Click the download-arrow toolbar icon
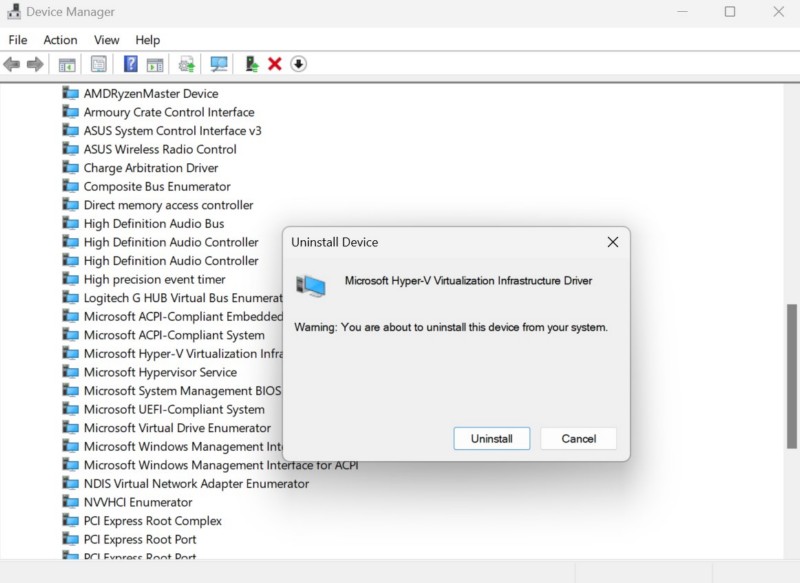The width and height of the screenshot is (800, 583). click(x=298, y=64)
